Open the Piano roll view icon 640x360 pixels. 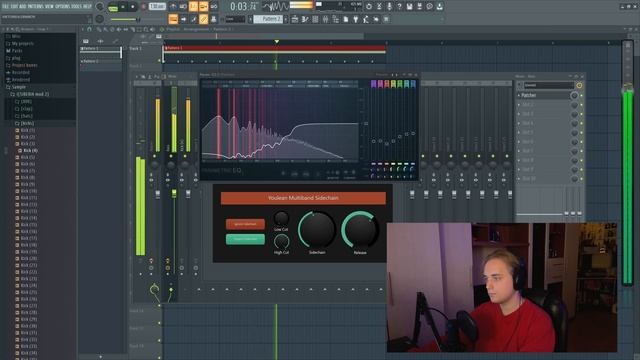click(304, 19)
